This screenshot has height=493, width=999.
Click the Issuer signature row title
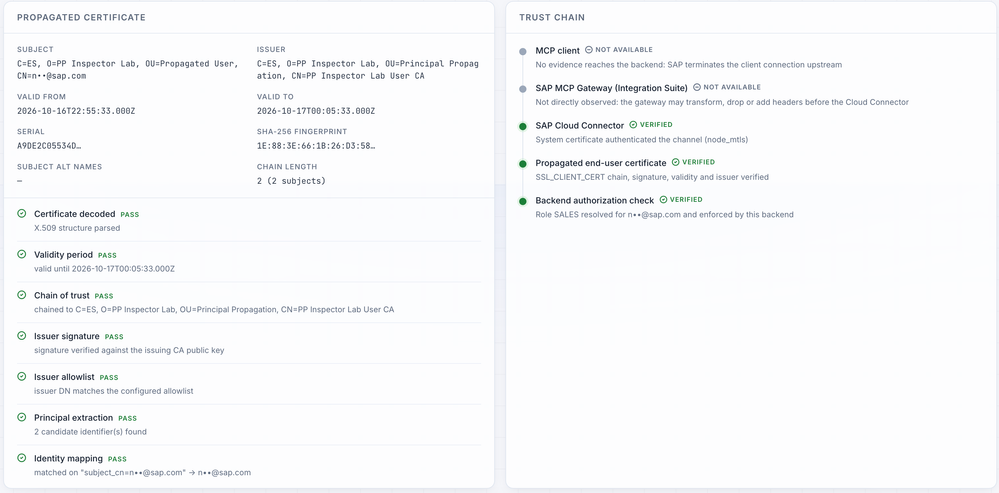coord(67,336)
